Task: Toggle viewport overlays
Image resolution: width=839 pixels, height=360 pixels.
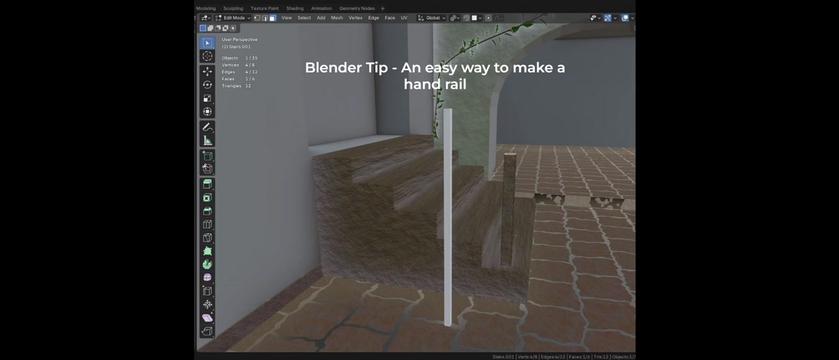Action: 625,18
